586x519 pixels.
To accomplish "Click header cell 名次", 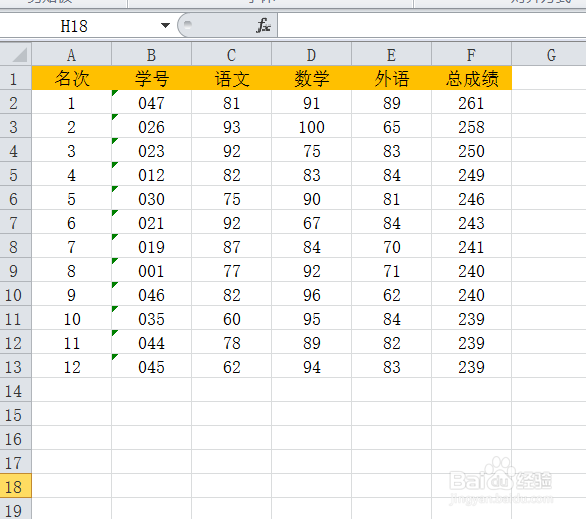I will (x=71, y=78).
